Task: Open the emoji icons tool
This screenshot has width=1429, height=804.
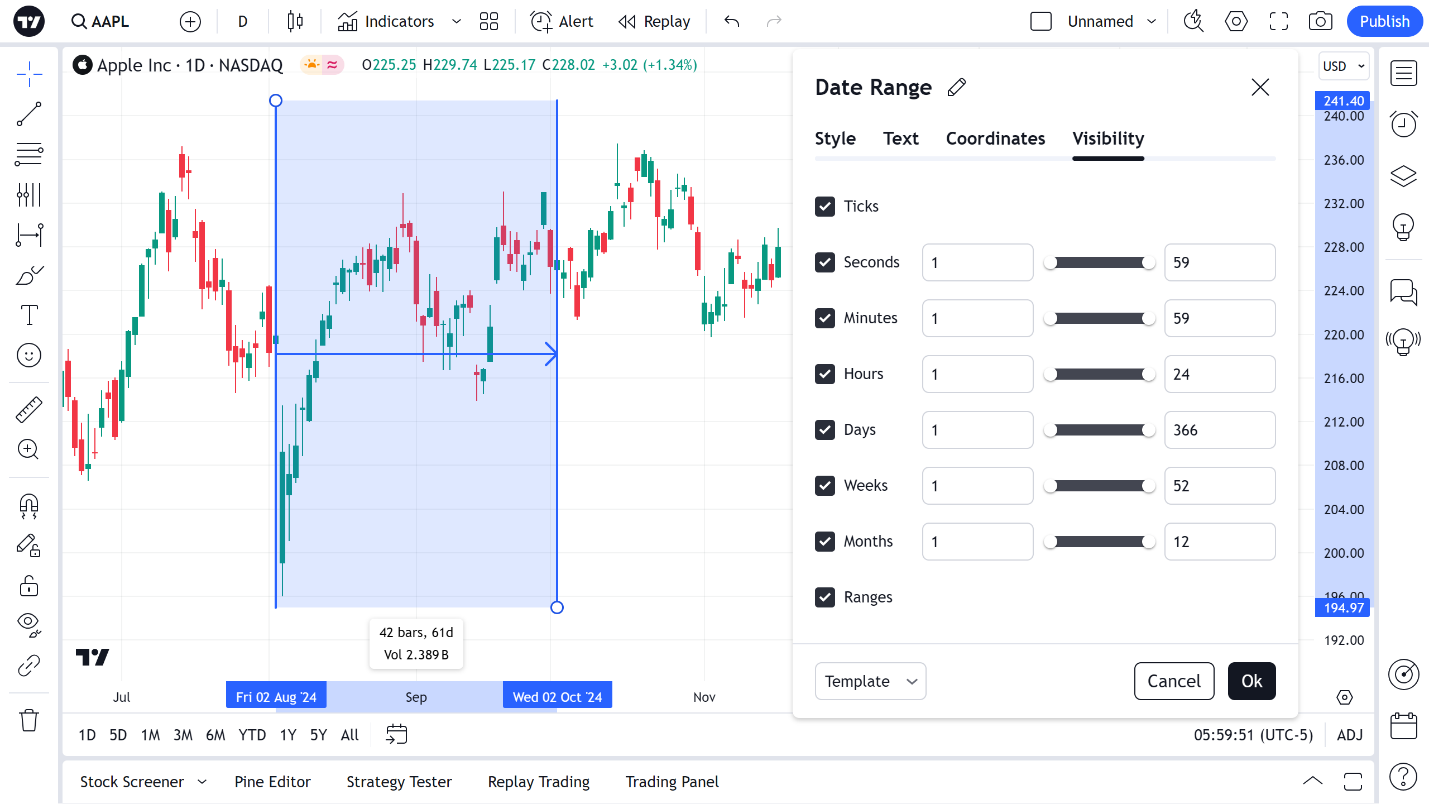Action: coord(29,355)
